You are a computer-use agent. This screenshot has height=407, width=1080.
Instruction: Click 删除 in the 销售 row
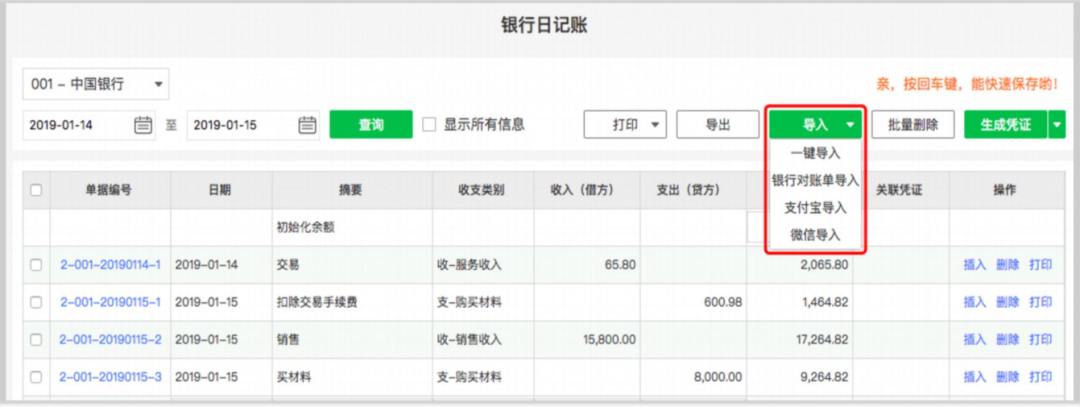click(1008, 340)
